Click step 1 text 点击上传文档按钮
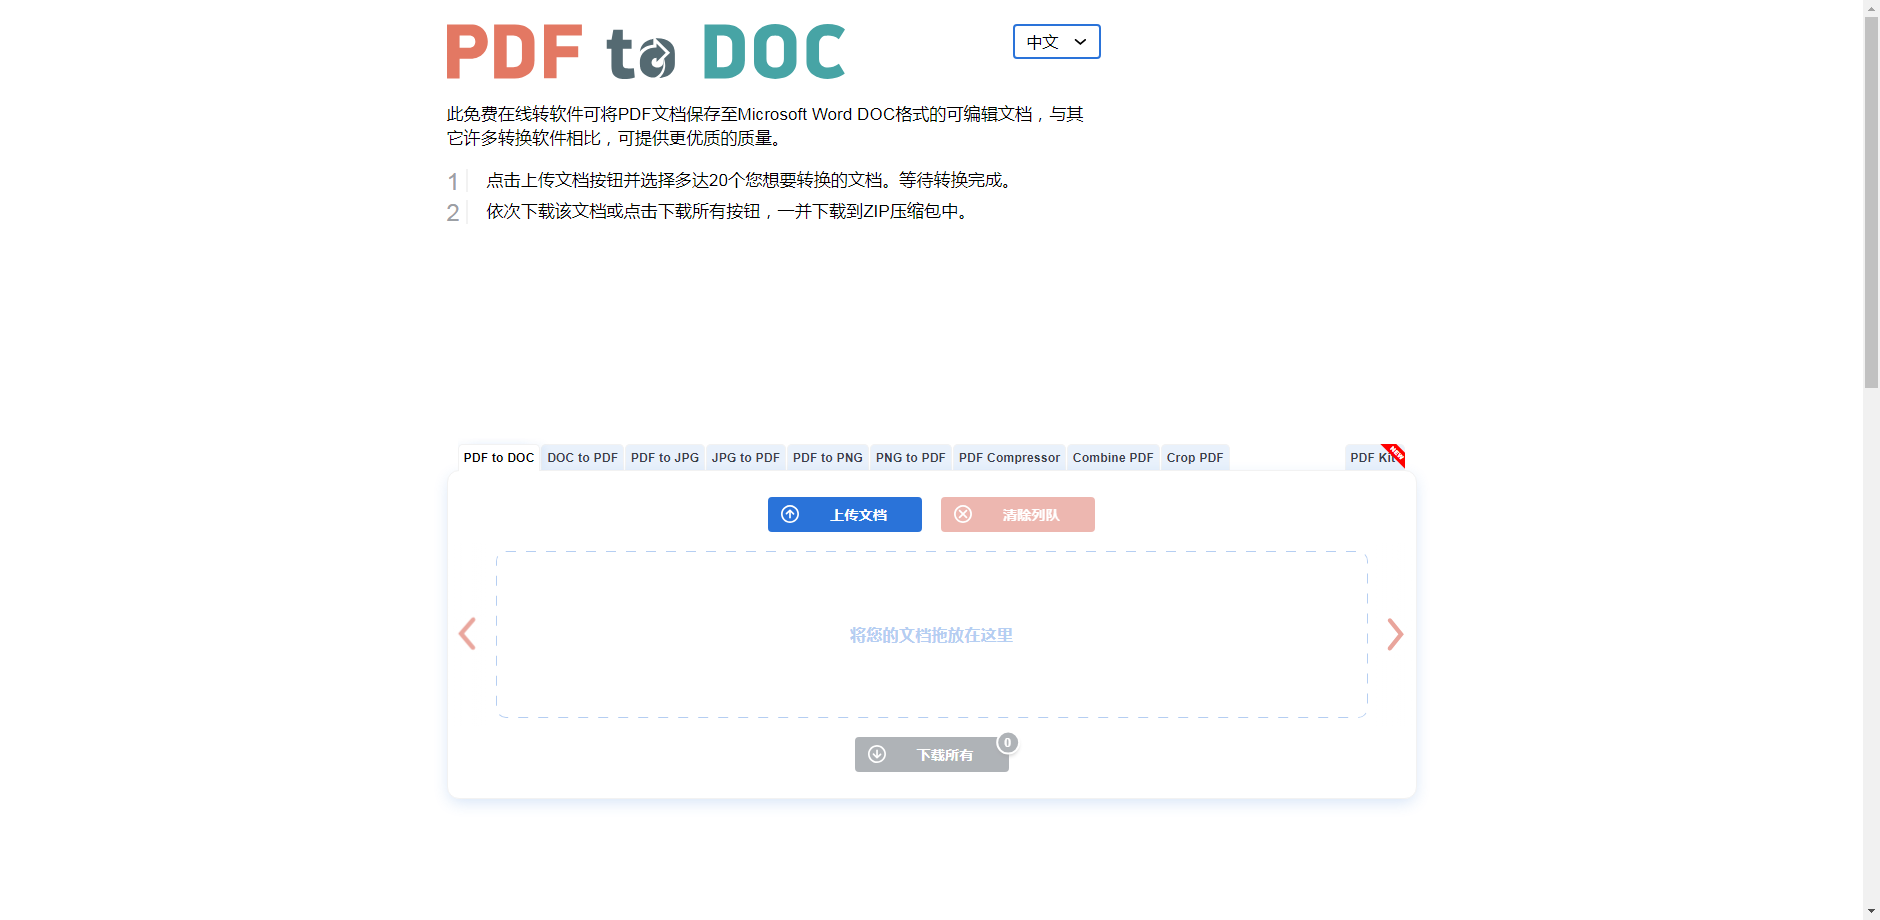 tap(751, 181)
